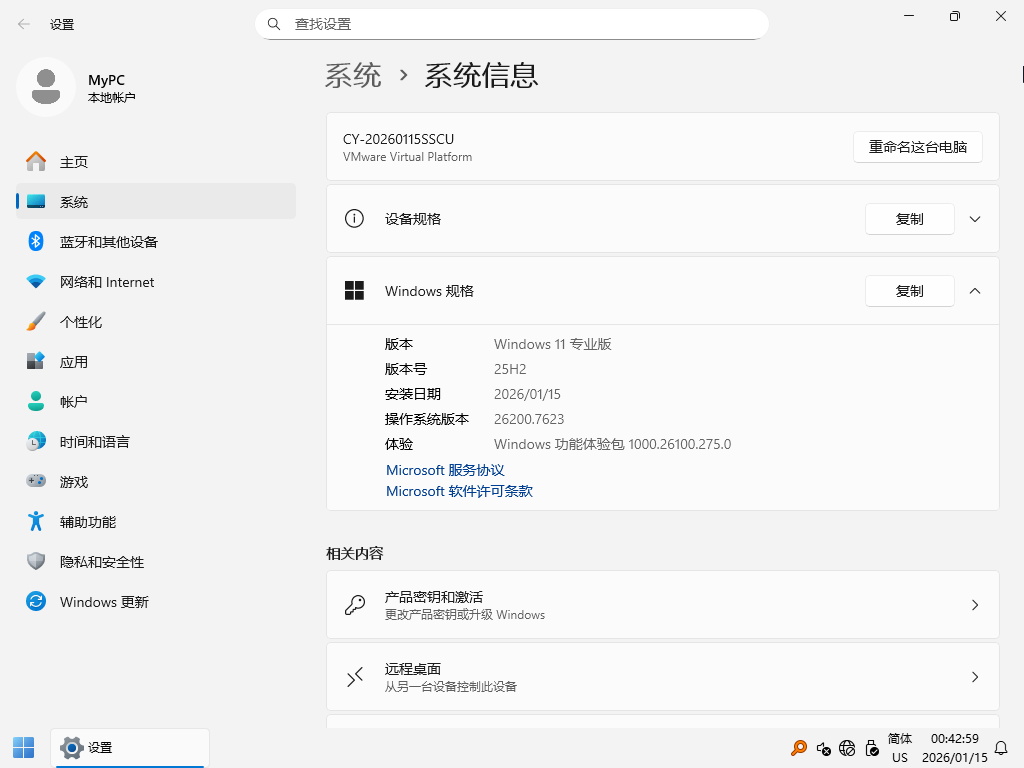Copy Windows 规格 with the 复制 button

pyautogui.click(x=909, y=291)
